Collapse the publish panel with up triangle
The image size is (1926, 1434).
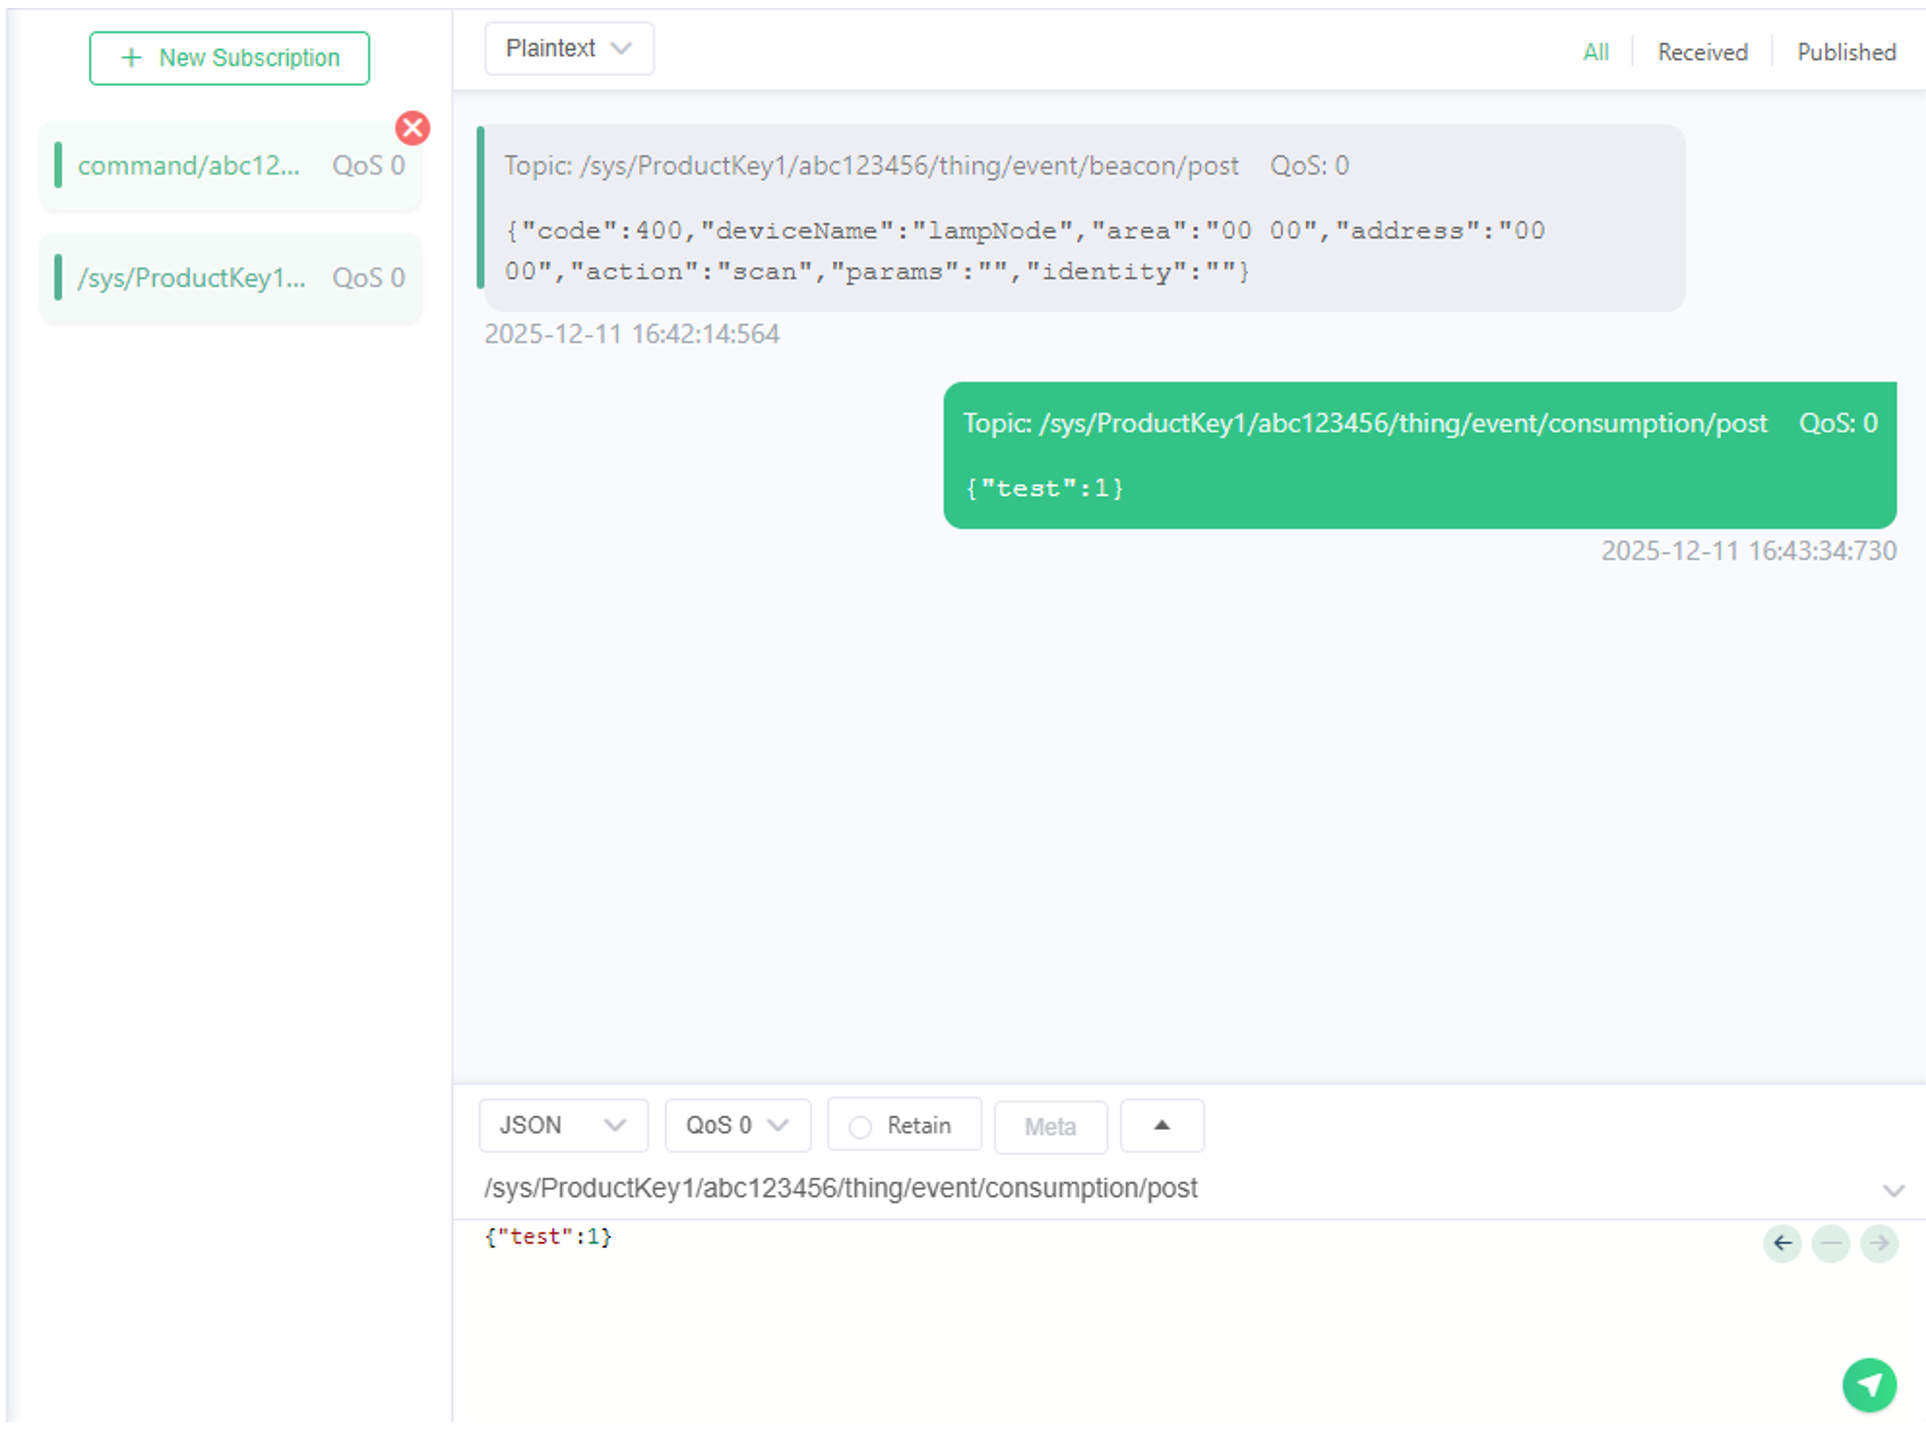pyautogui.click(x=1161, y=1125)
